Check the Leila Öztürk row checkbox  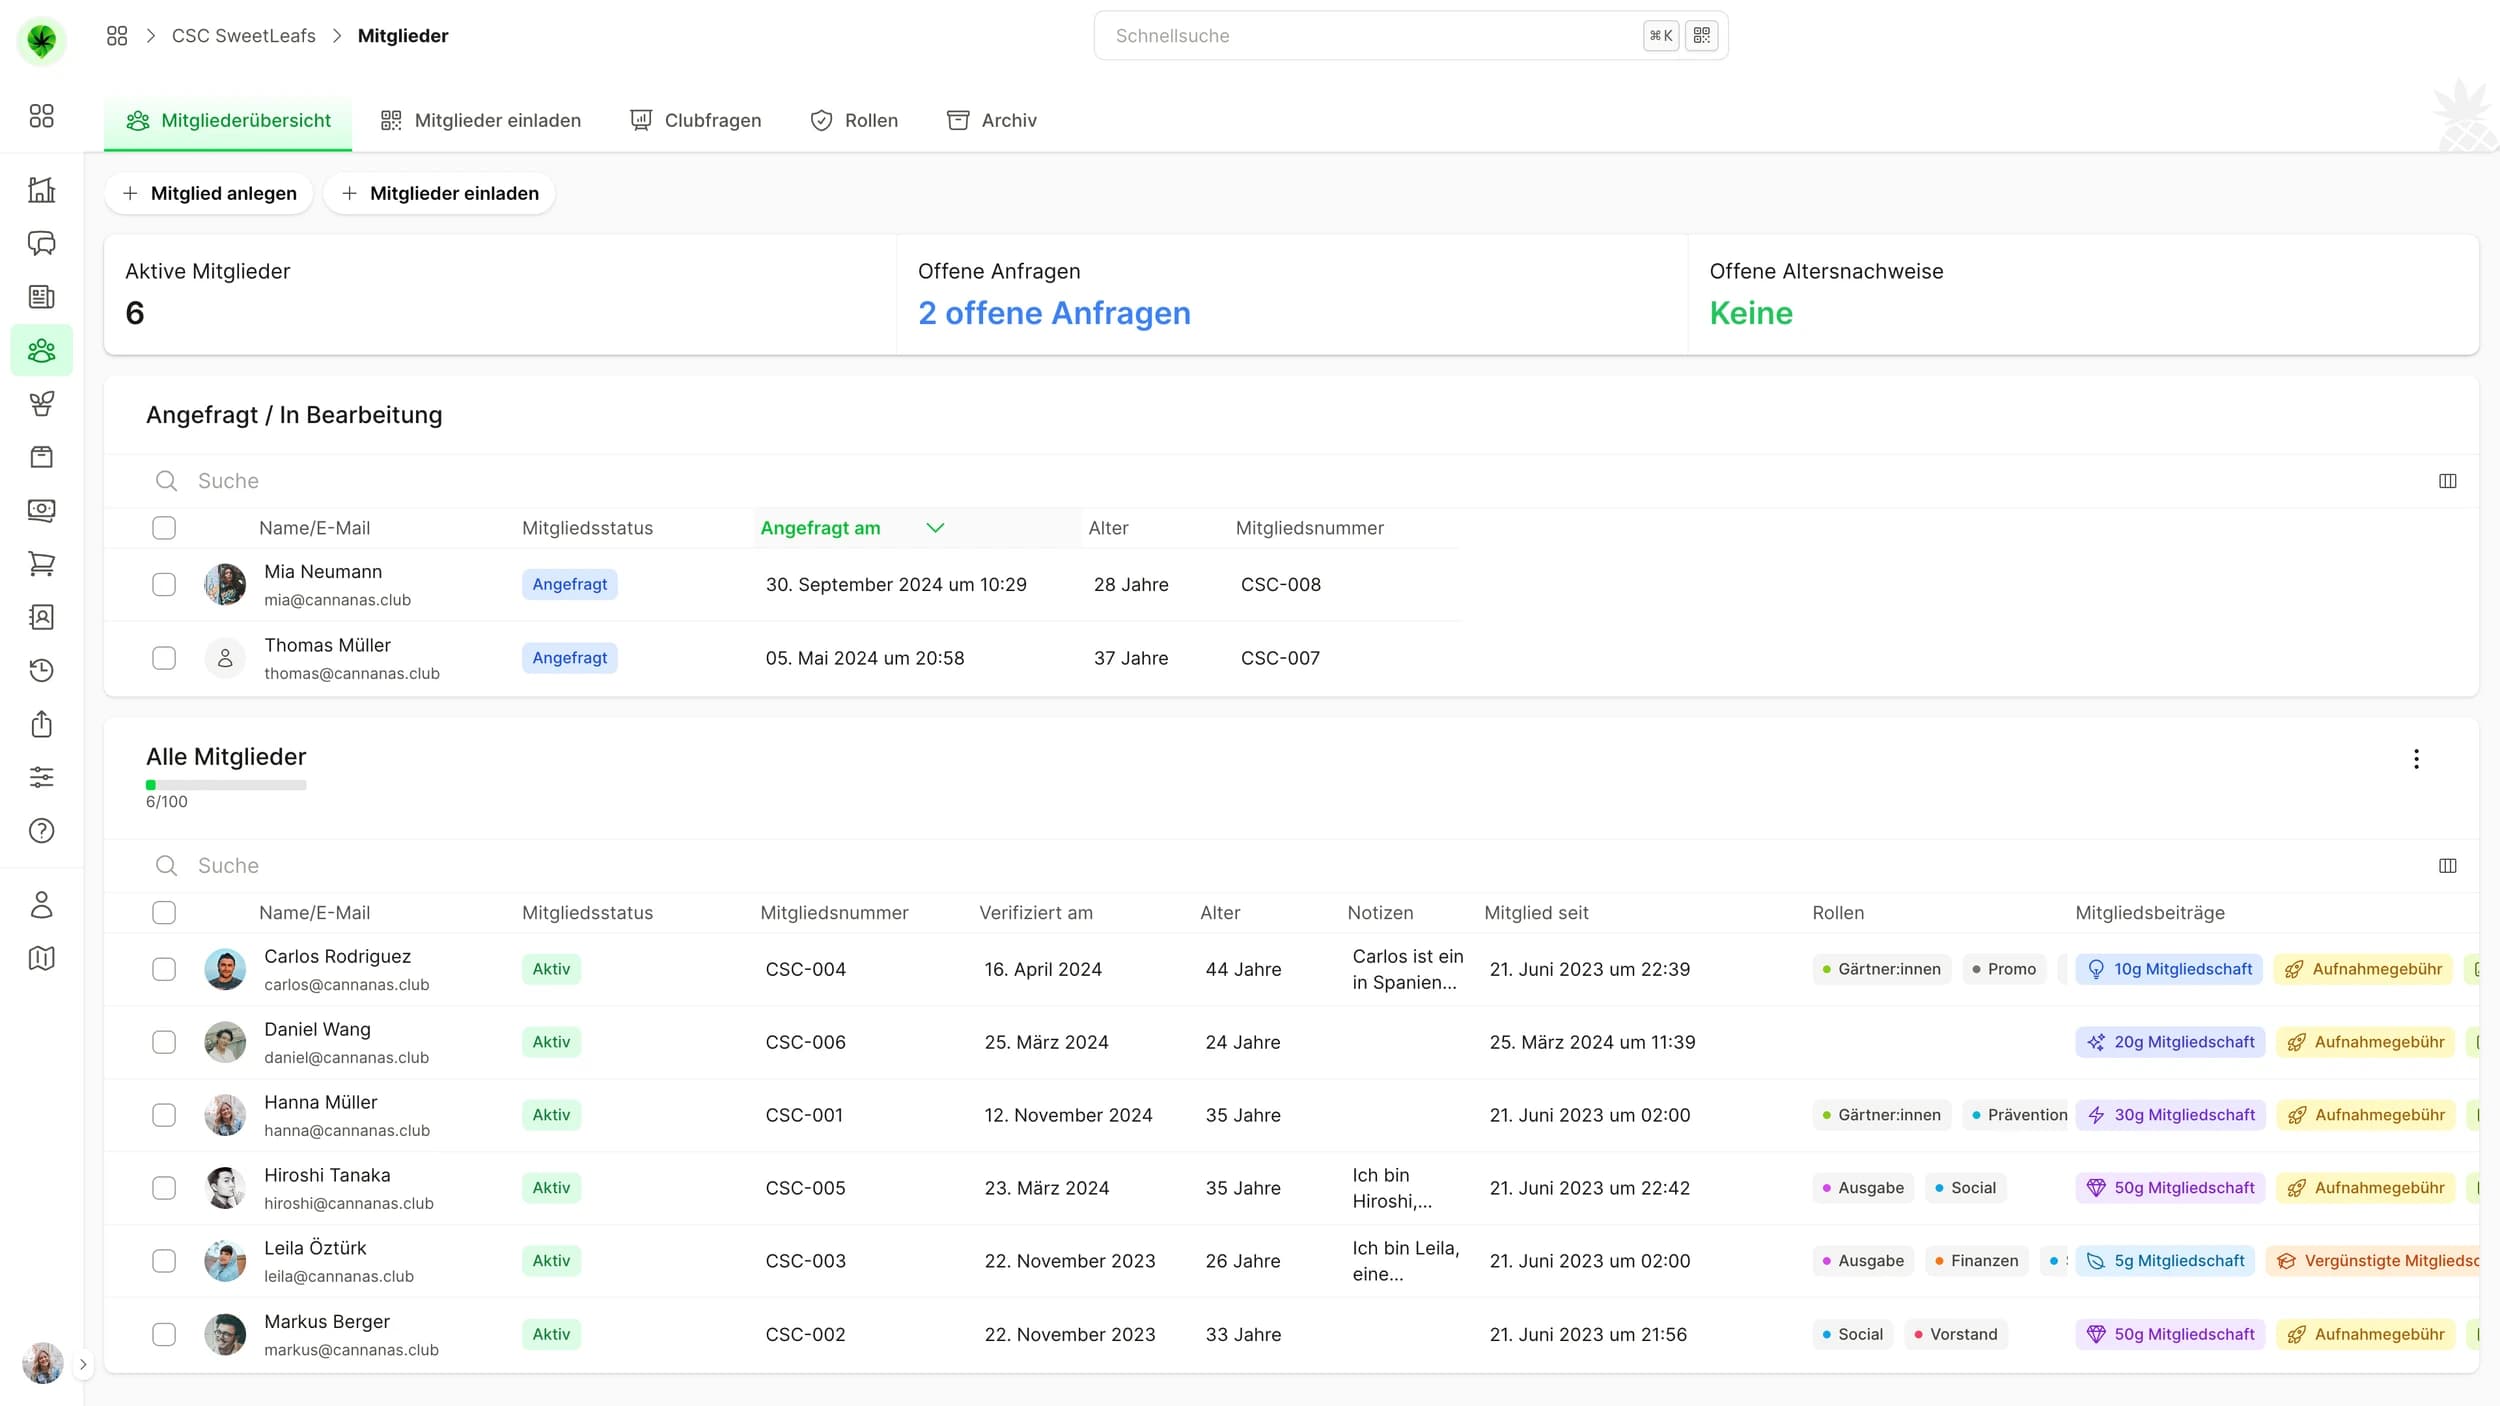pos(164,1261)
